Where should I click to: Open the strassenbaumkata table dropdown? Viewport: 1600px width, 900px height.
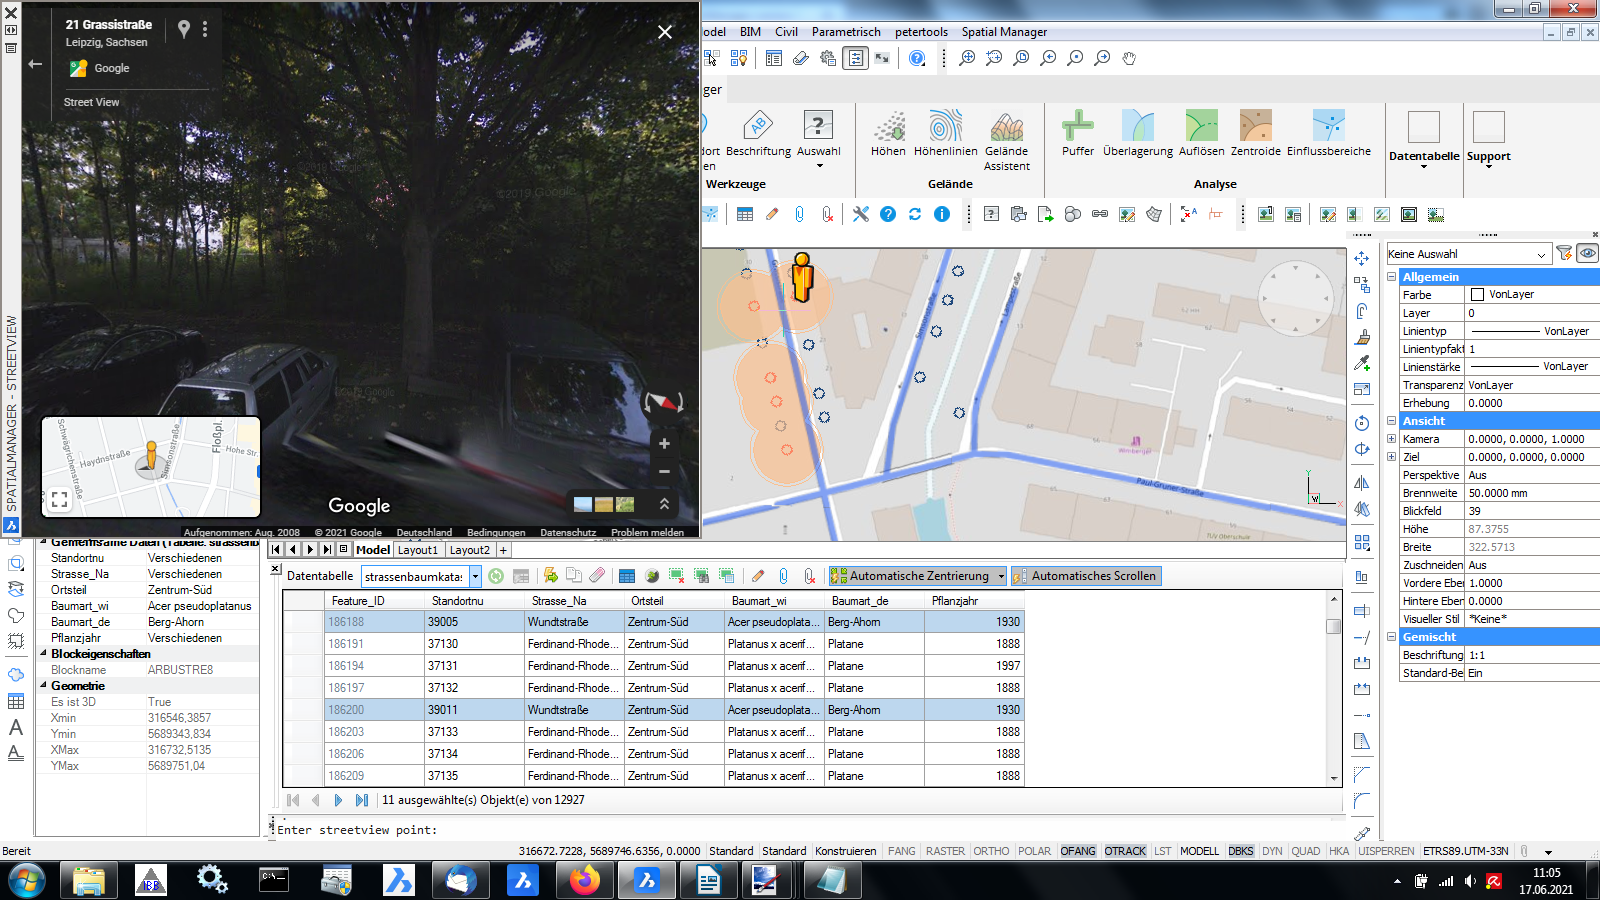click(x=477, y=576)
